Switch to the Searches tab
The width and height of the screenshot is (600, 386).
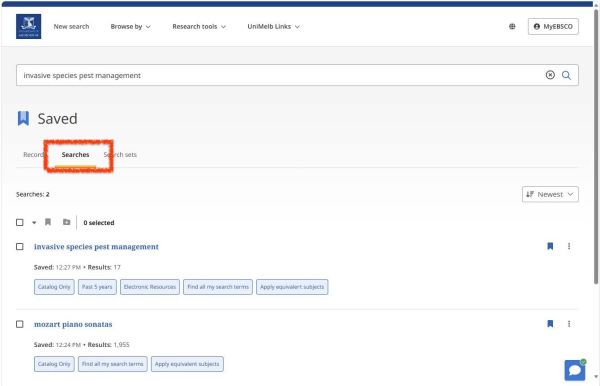75,155
